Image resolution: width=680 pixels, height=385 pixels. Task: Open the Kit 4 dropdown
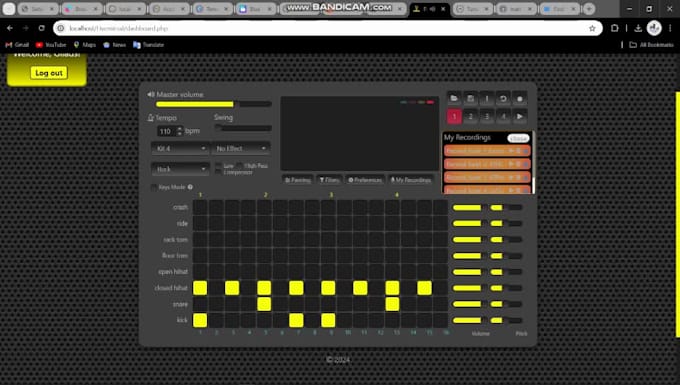[180, 148]
